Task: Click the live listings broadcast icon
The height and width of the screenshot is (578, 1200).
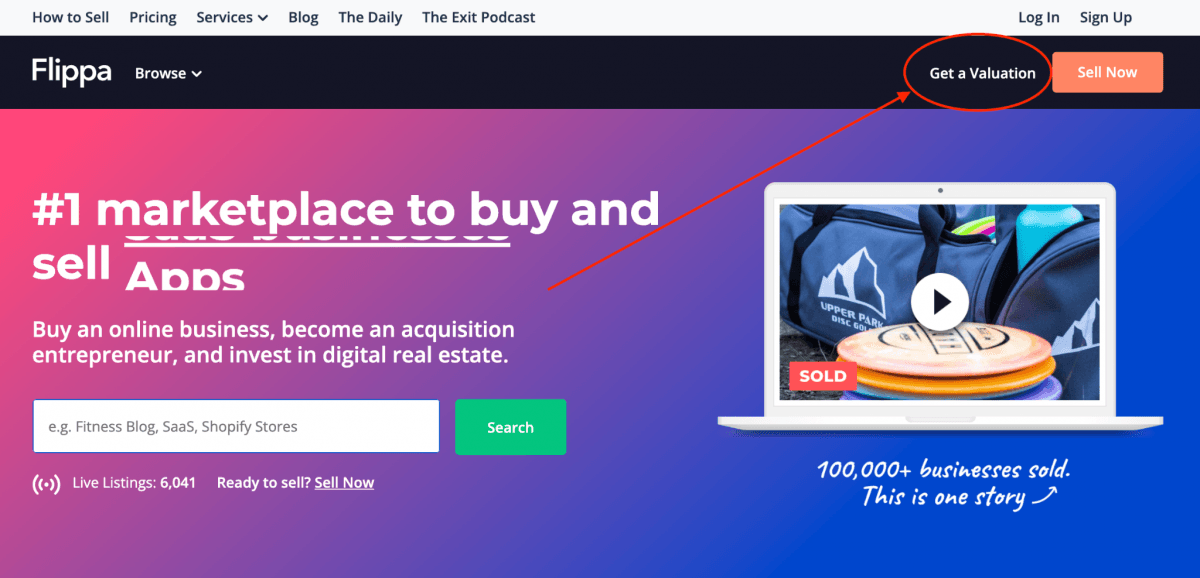Action: click(x=46, y=484)
